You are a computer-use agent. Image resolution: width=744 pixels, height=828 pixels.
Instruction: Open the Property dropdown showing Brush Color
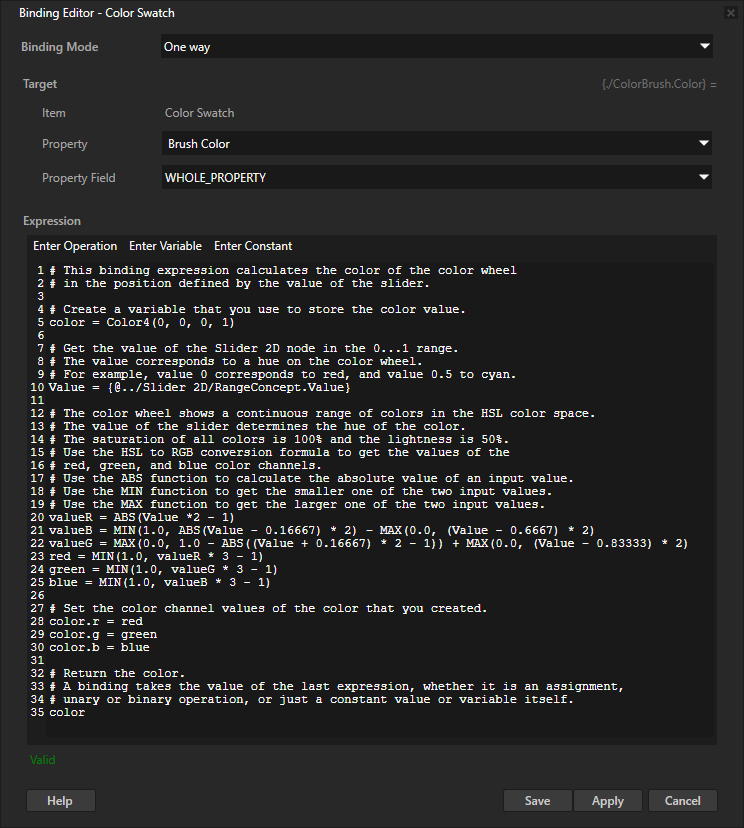(704, 143)
